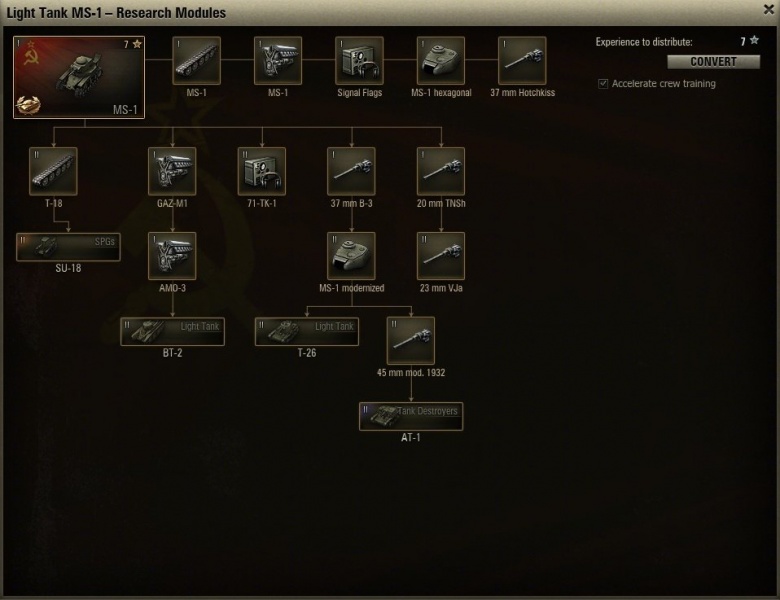Toggle Accelerate crew training checkbox
Screen dimensions: 780x600
(603, 84)
